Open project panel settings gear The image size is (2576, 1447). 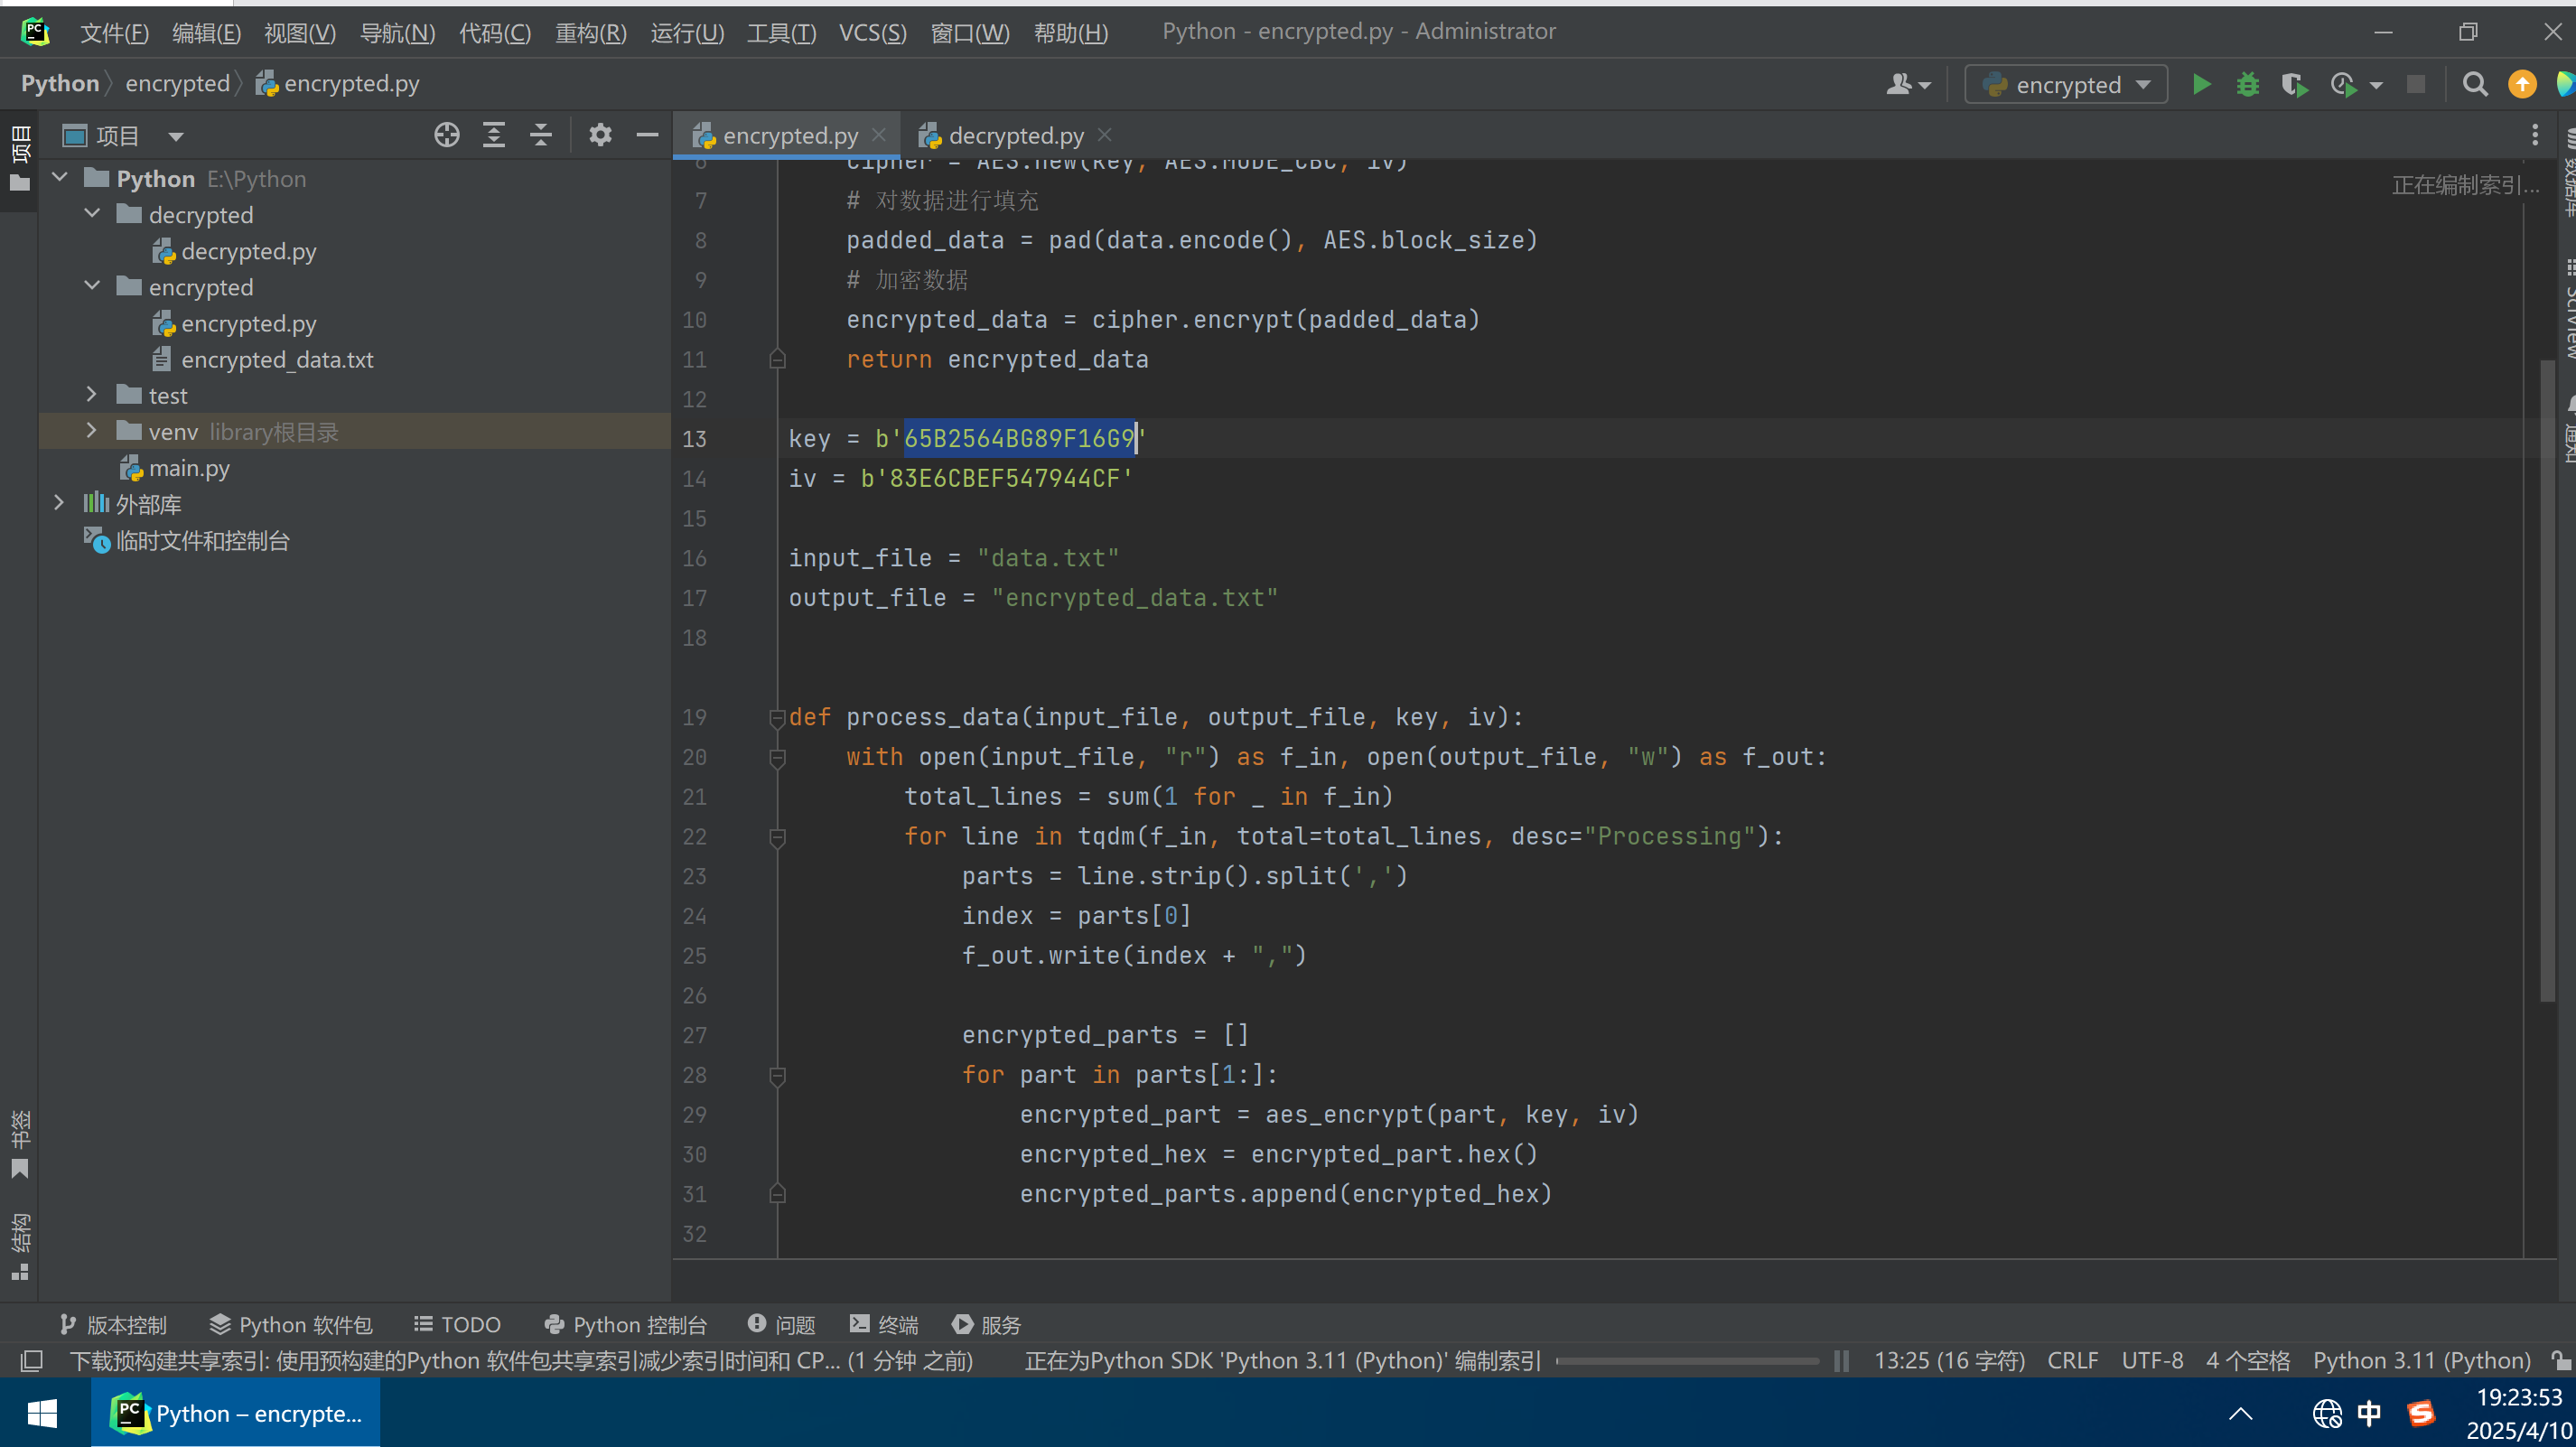tap(600, 135)
